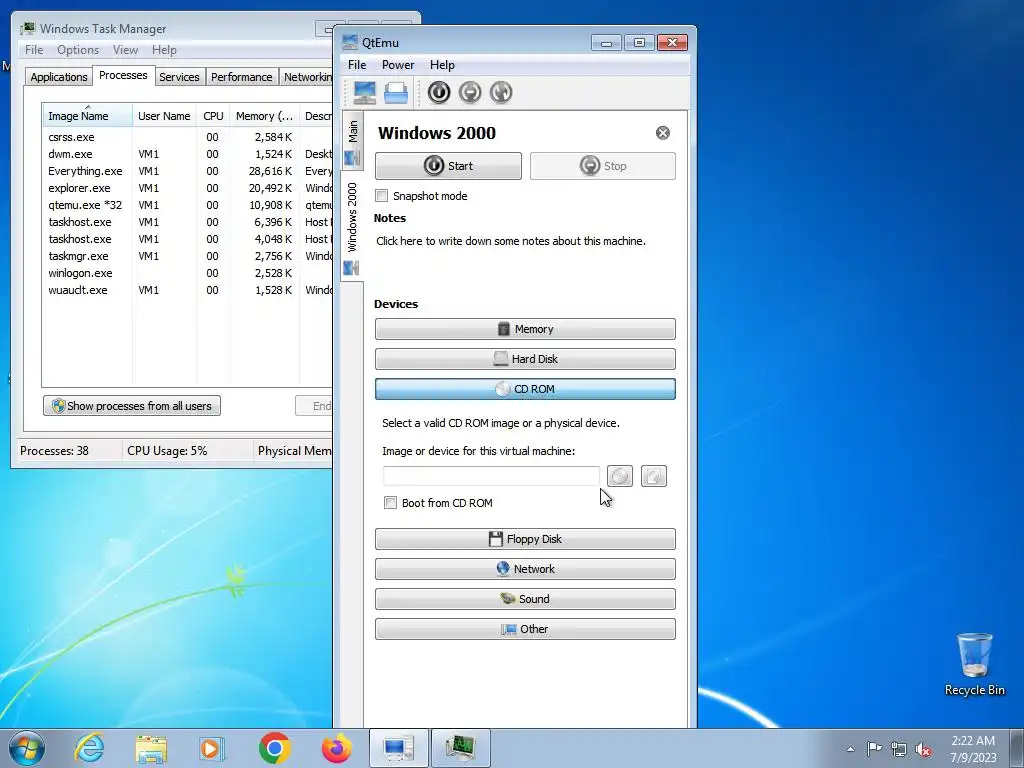This screenshot has height=768, width=1024.
Task: Expand the Network device section
Action: 525,569
